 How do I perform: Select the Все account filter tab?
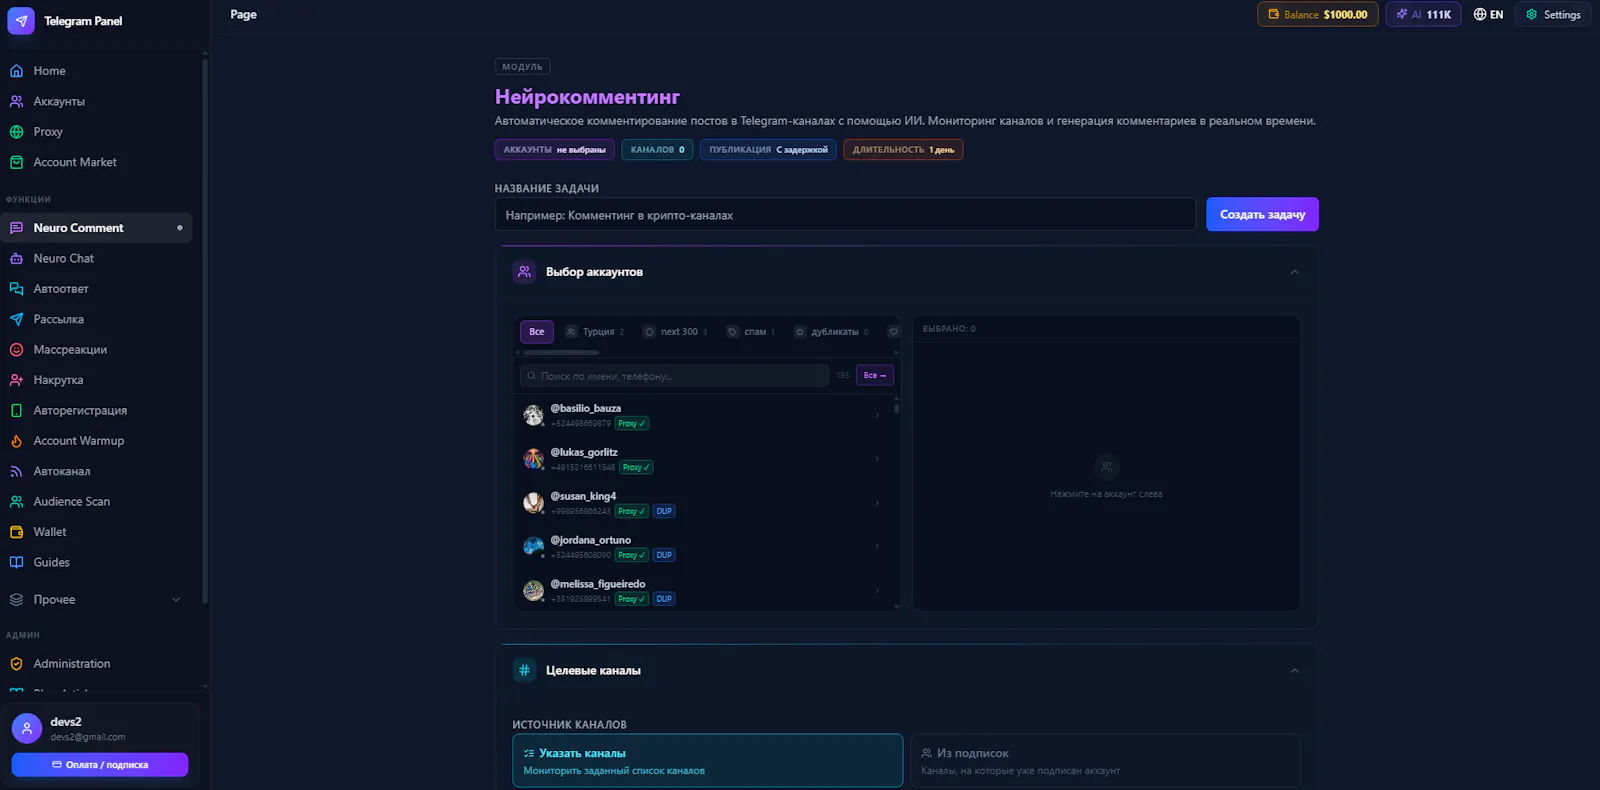click(537, 332)
